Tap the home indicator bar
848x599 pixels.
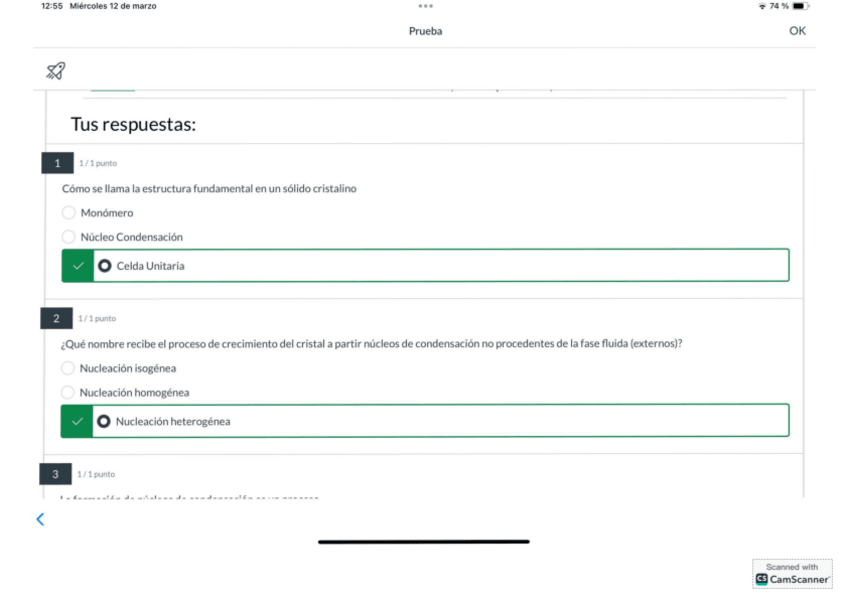tap(424, 542)
